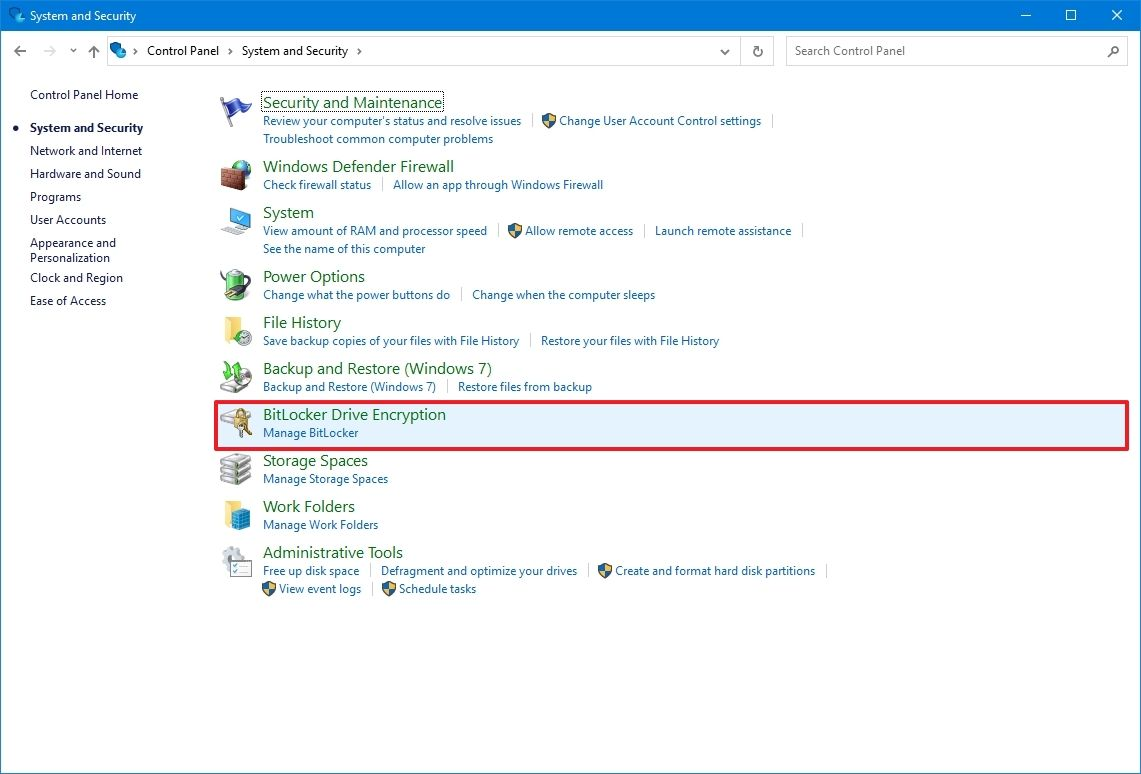Click the Power Options battery icon

[x=235, y=285]
